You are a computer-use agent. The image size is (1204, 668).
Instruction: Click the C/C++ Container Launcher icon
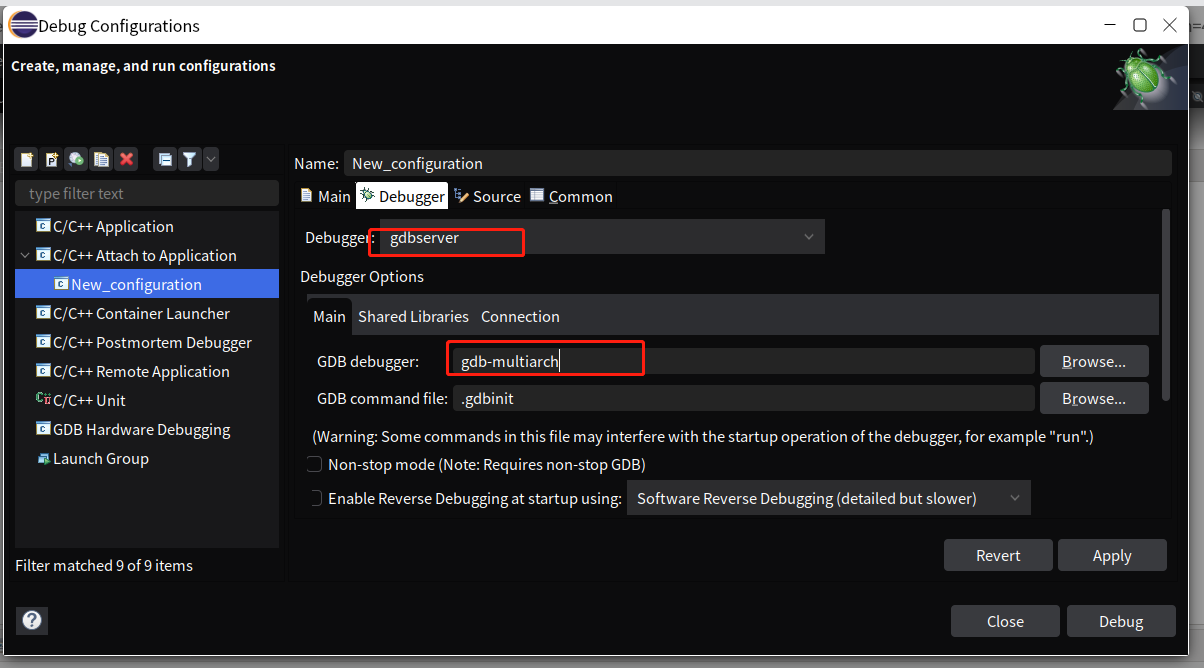(43, 313)
